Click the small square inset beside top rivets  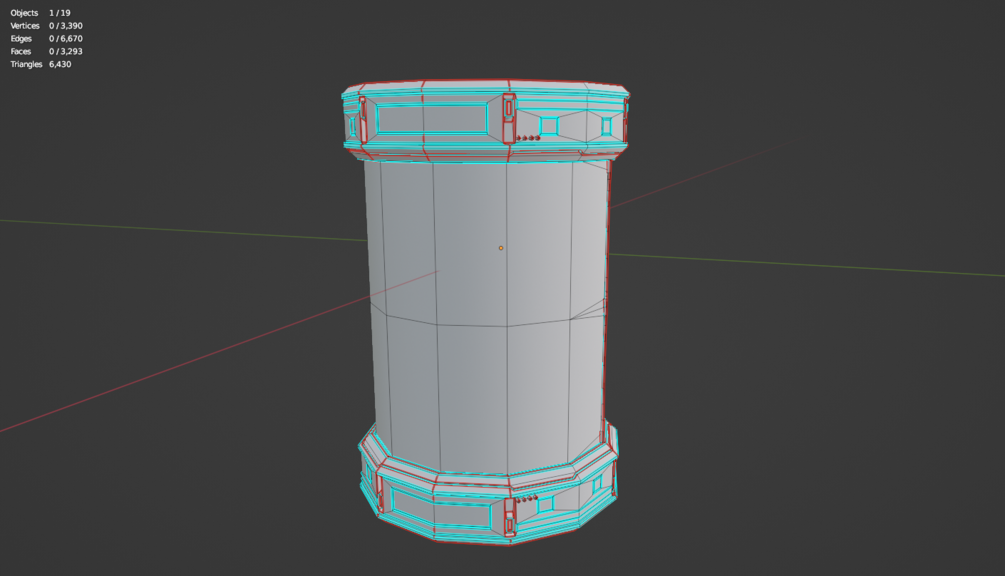549,126
